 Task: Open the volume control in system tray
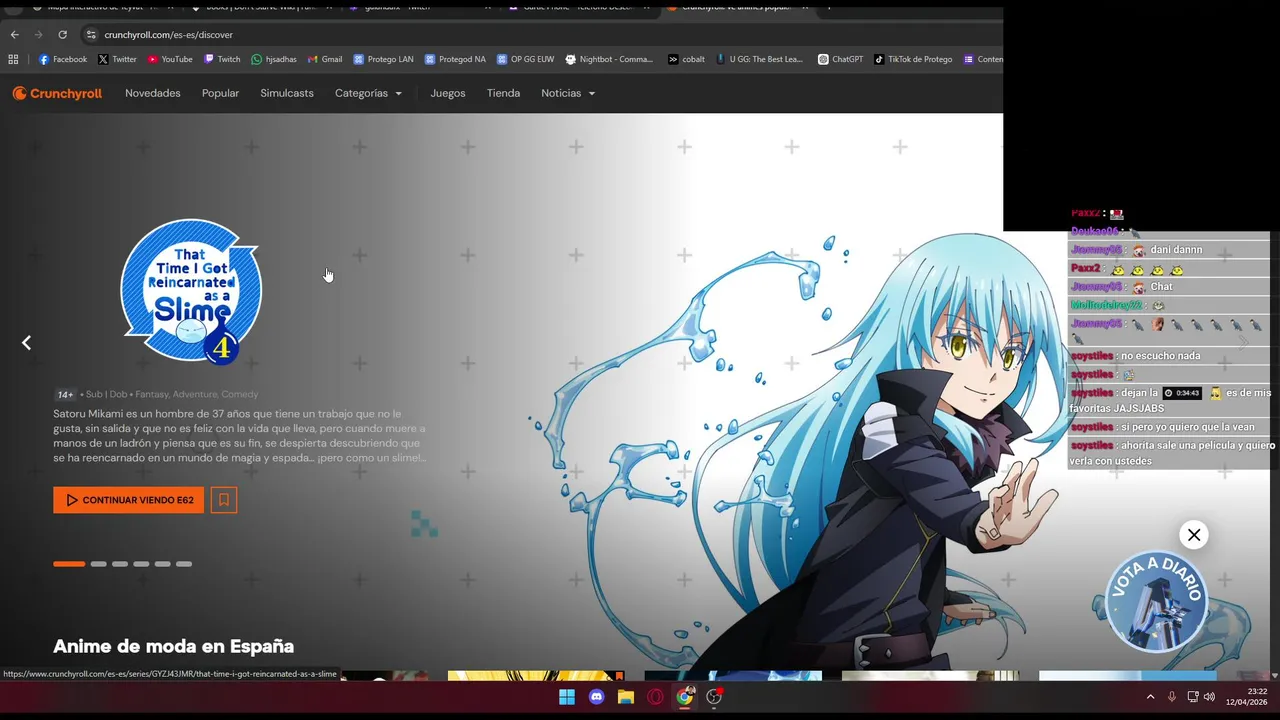(x=1209, y=697)
